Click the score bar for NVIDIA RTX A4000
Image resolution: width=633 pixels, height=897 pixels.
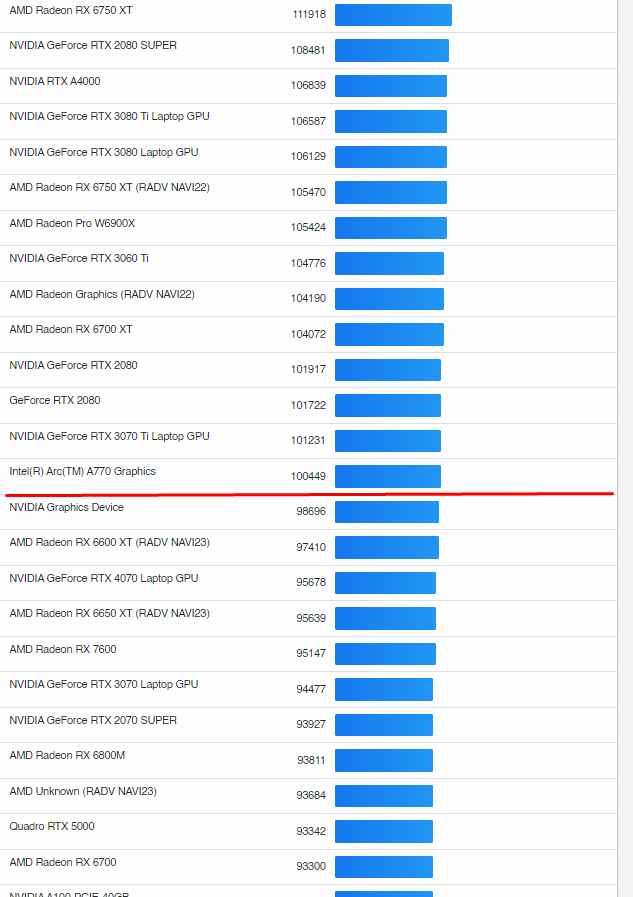[391, 86]
